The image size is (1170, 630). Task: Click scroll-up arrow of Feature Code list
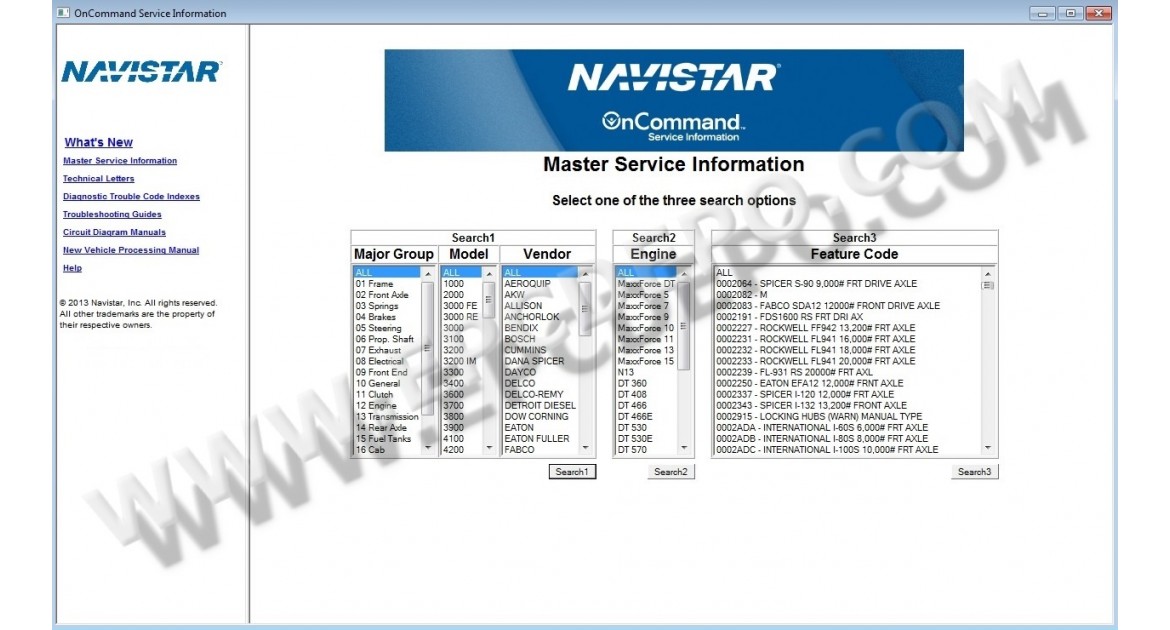pos(988,274)
